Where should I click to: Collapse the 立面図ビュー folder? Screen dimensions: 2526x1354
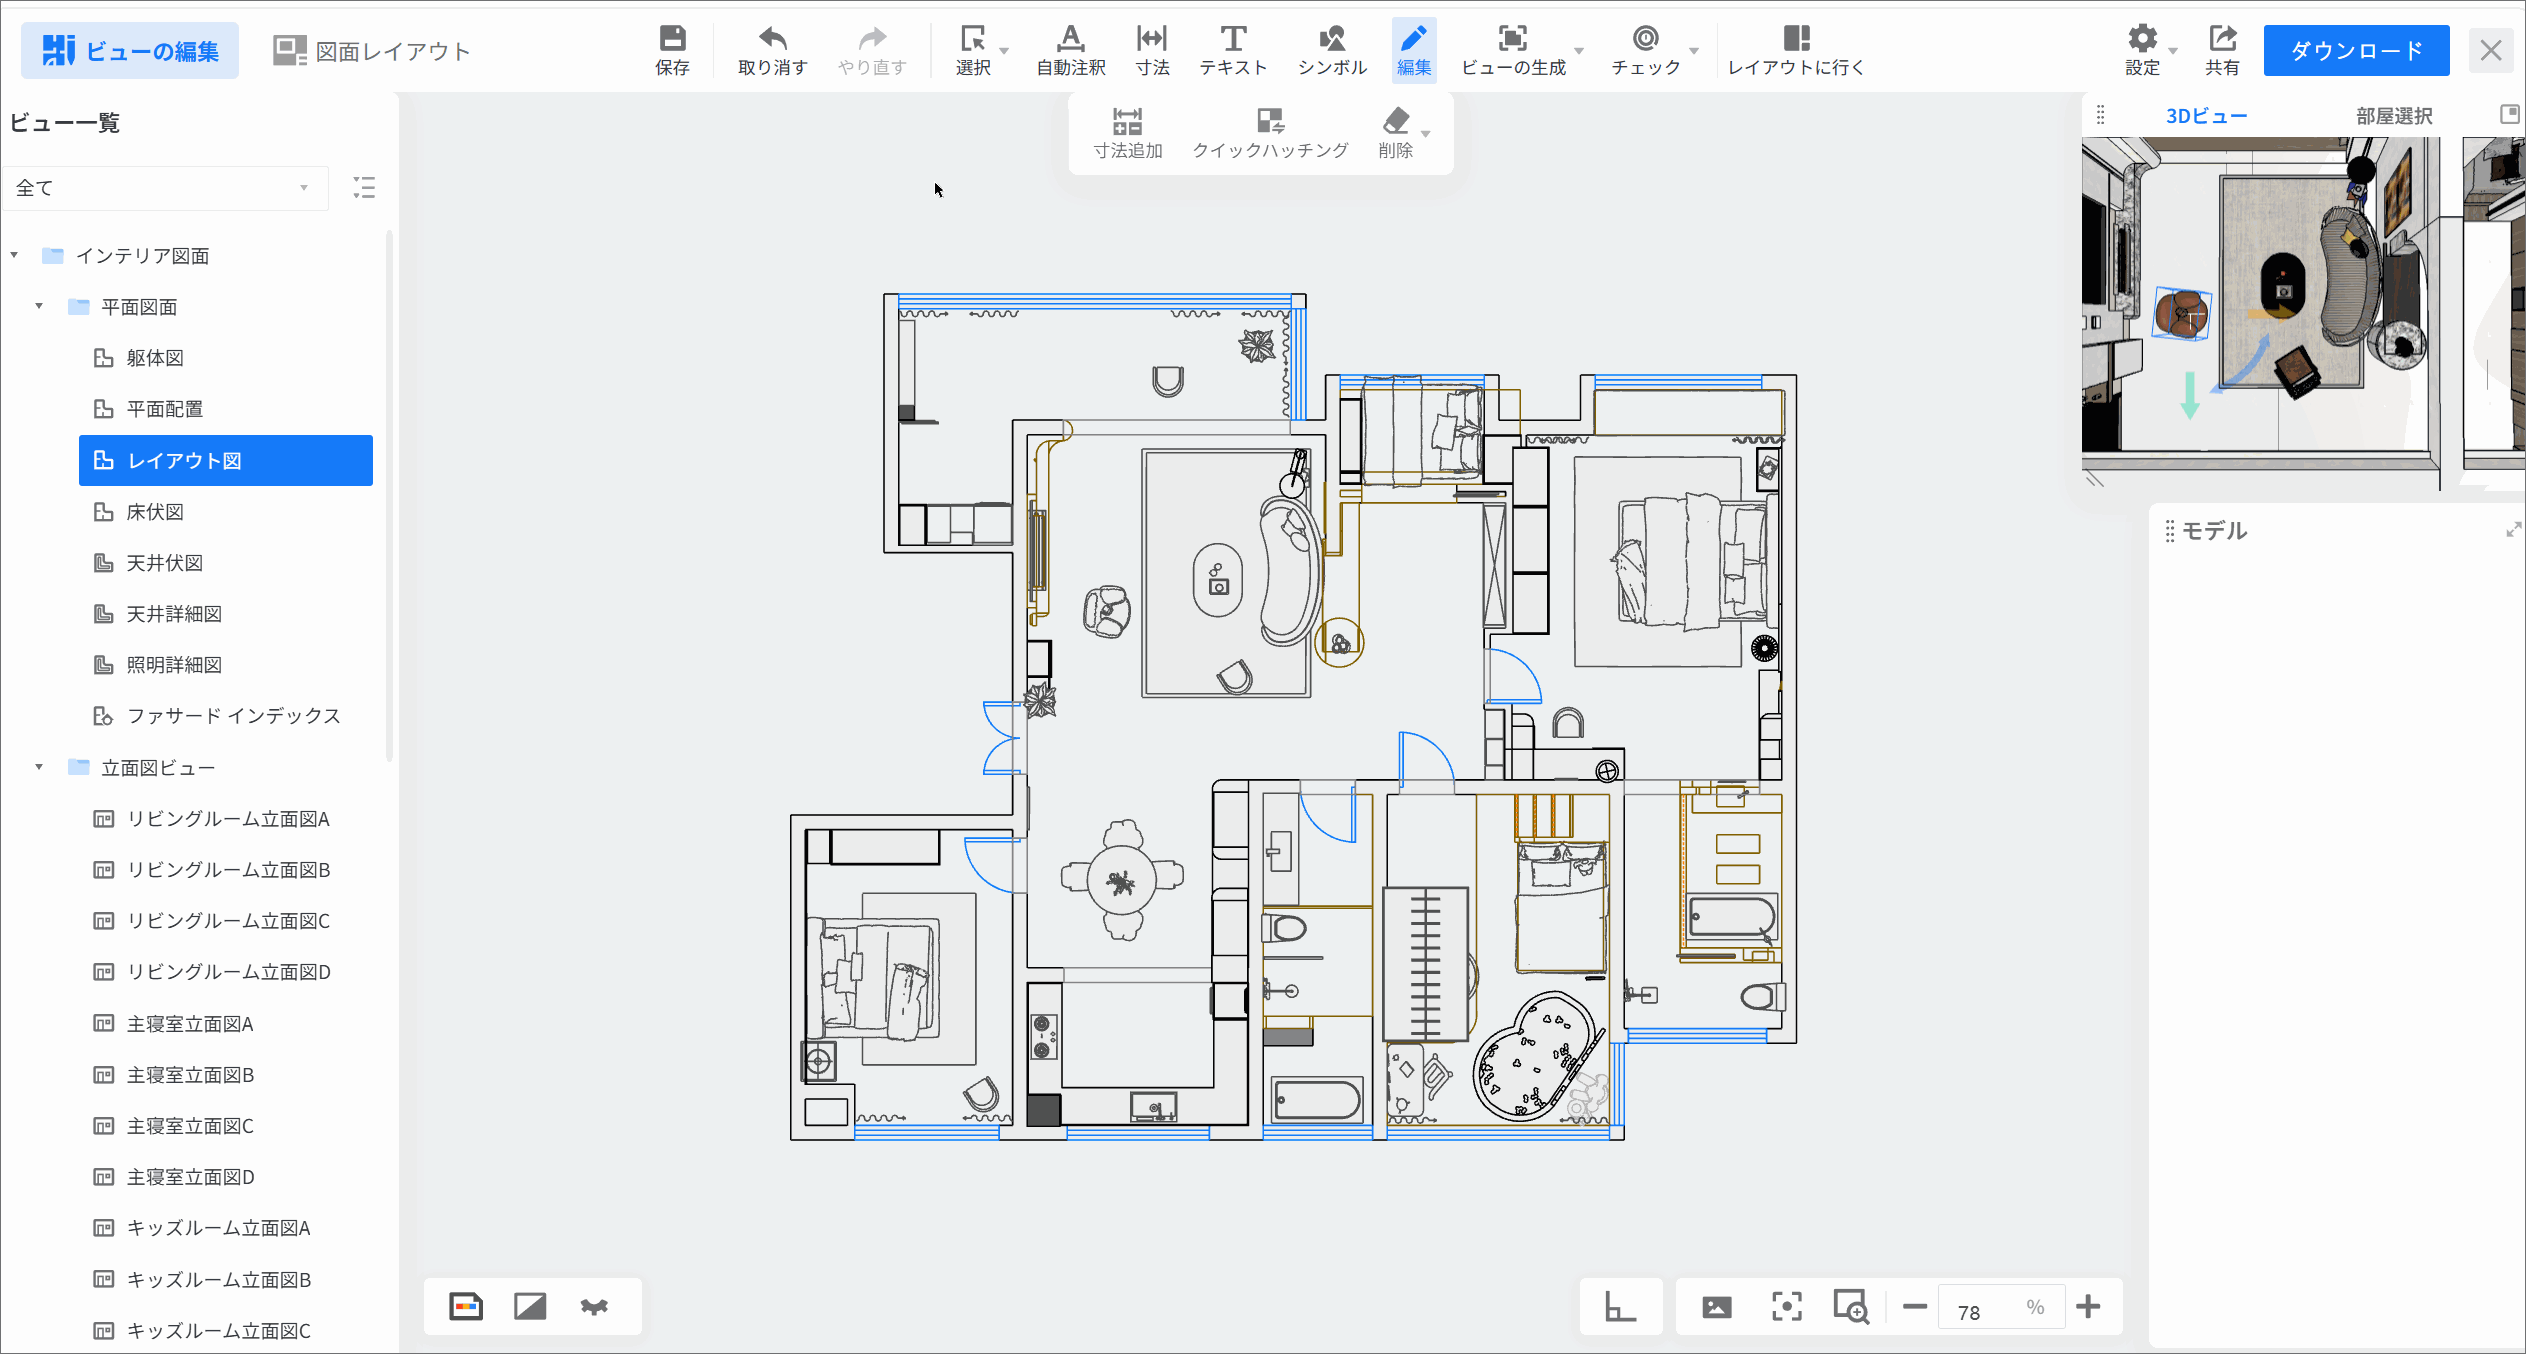39,767
